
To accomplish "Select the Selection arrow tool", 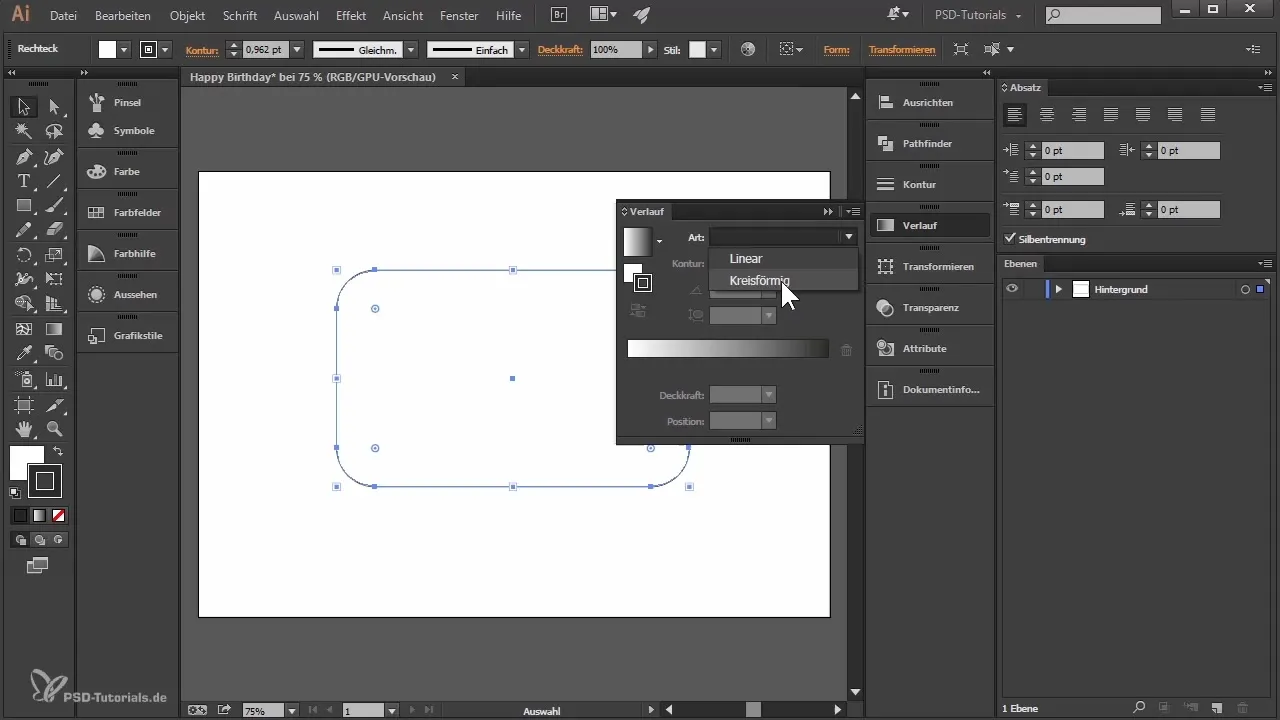I will tap(24, 107).
